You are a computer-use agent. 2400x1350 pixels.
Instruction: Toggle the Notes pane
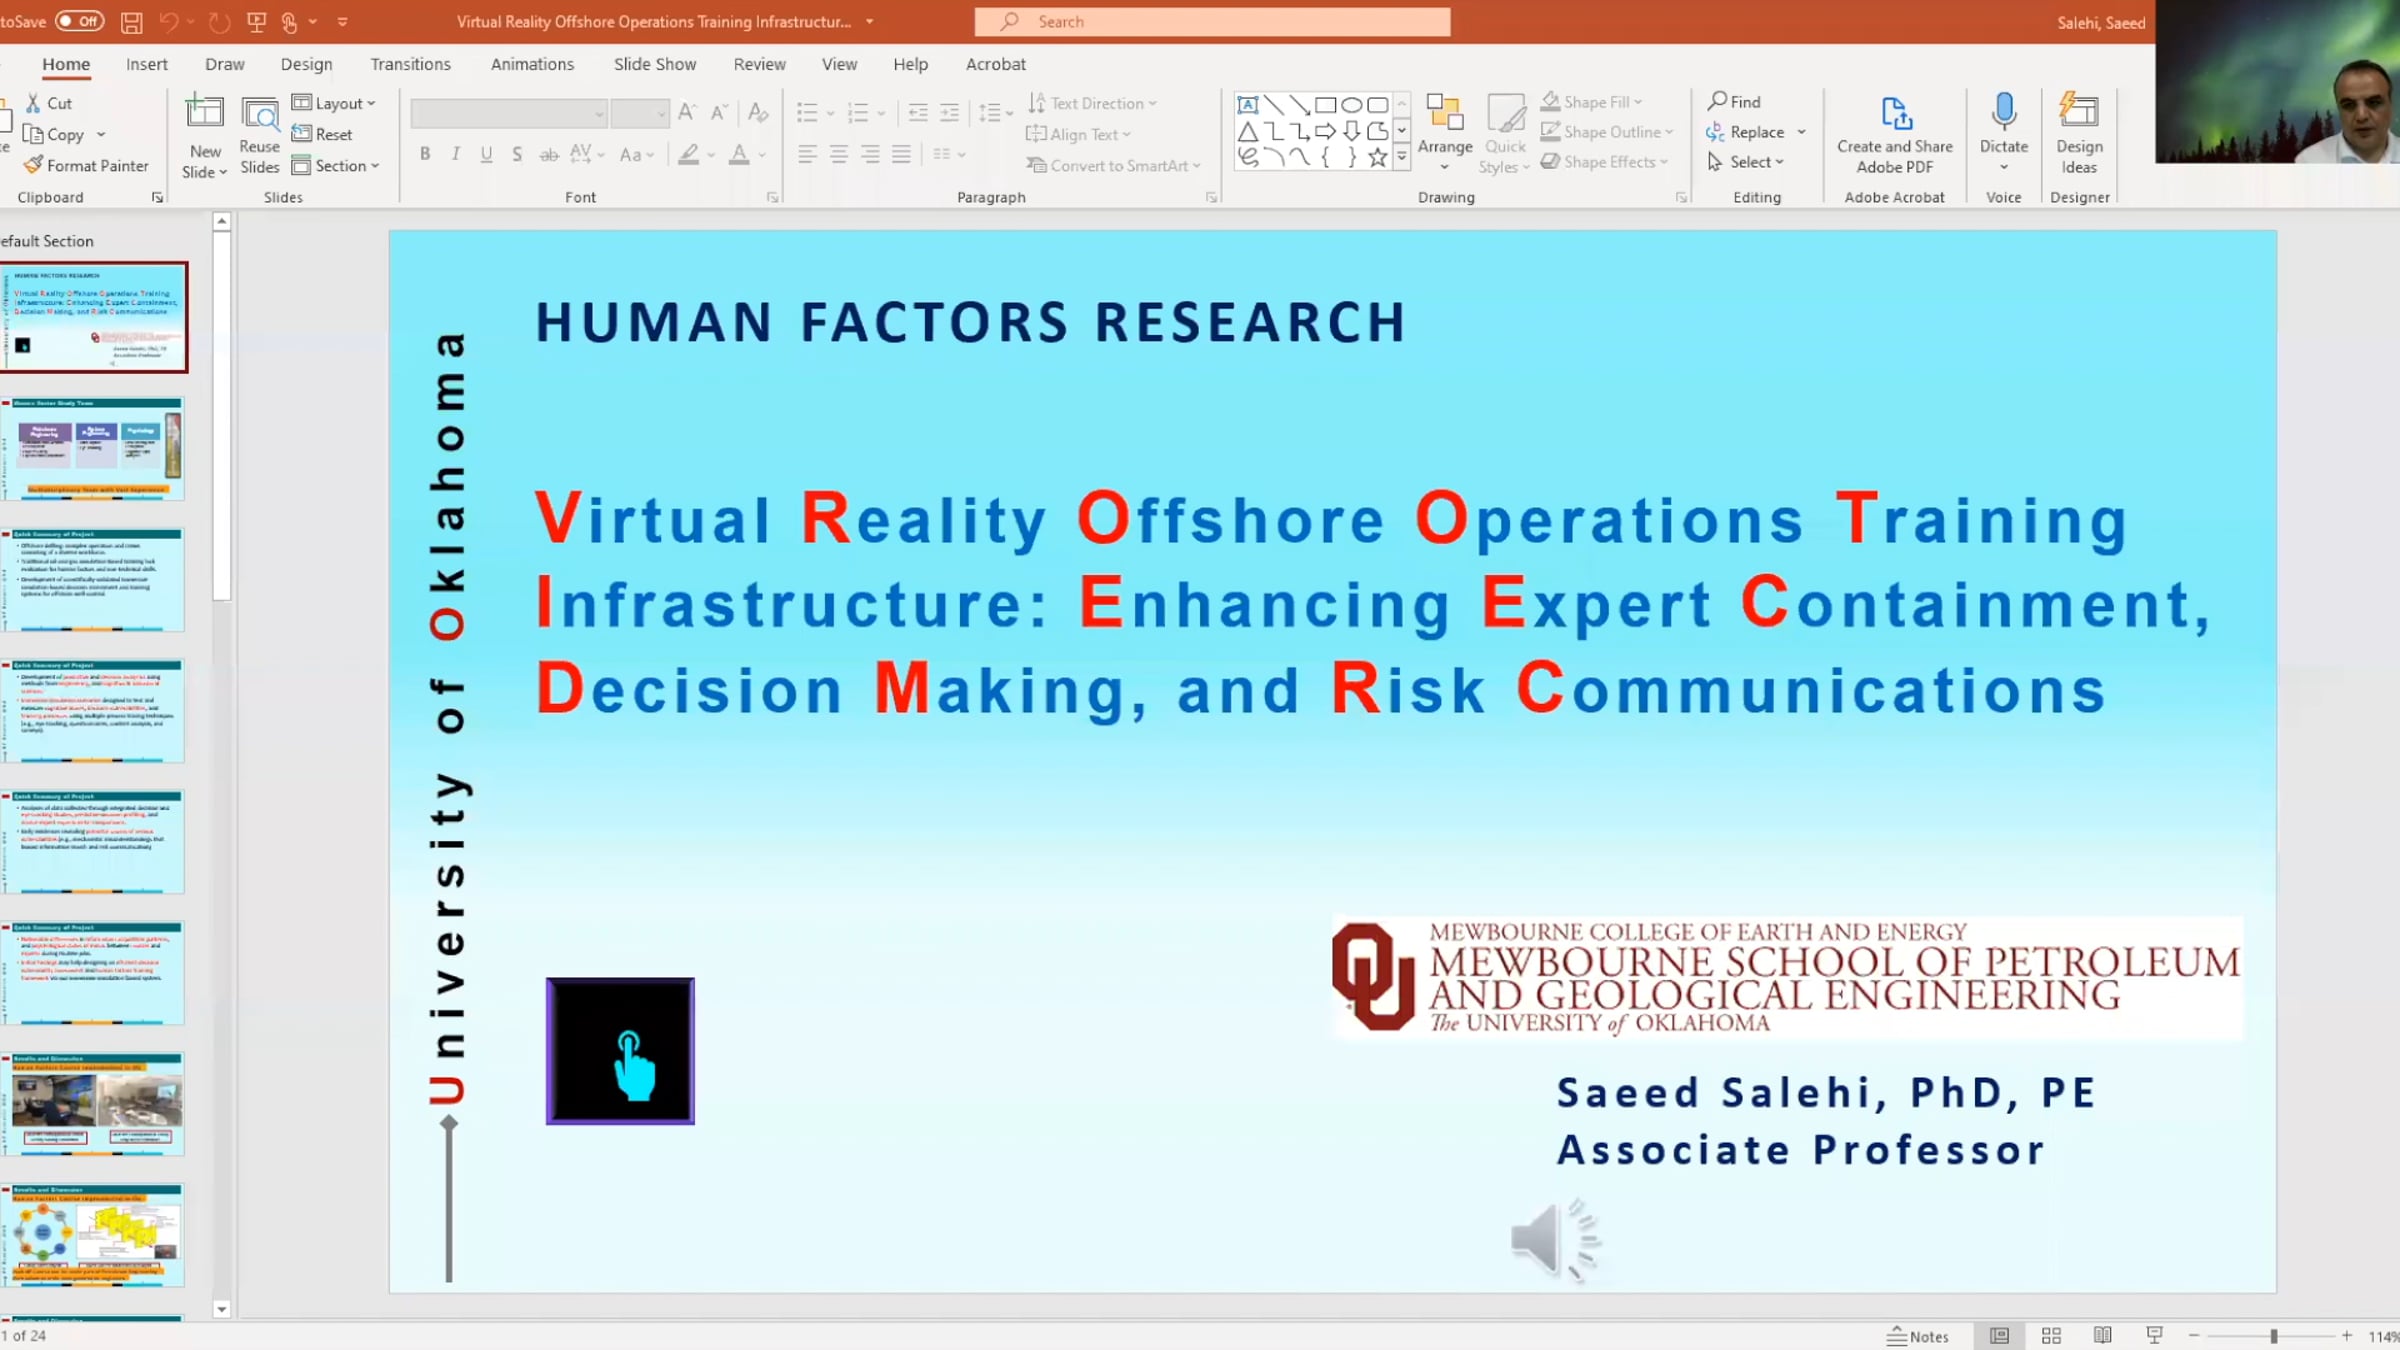pos(1918,1335)
